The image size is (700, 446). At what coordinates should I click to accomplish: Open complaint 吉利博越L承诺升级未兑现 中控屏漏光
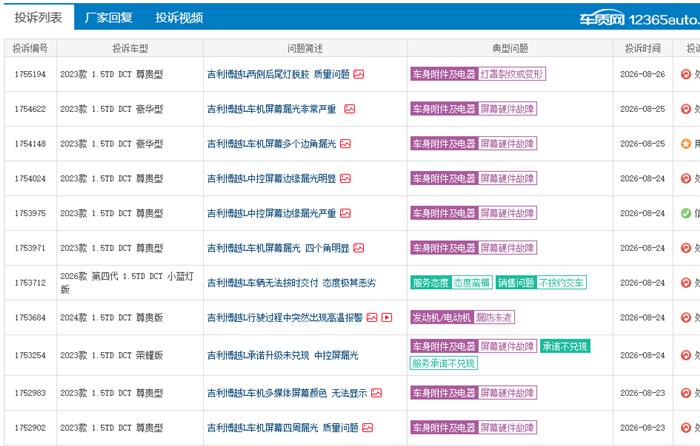click(x=283, y=355)
